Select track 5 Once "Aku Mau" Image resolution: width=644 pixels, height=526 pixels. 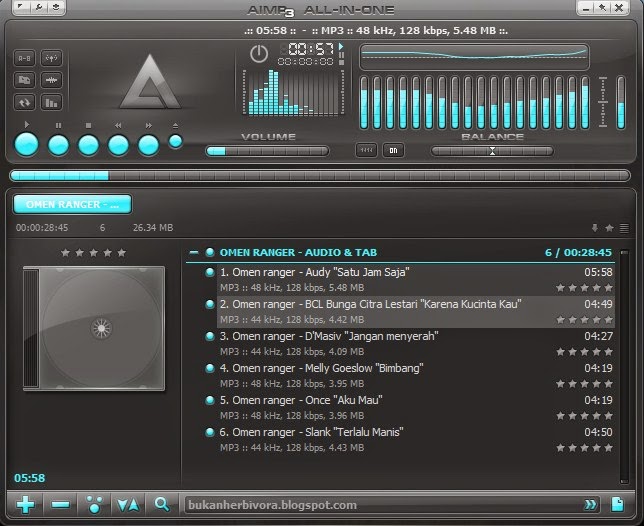pos(416,408)
